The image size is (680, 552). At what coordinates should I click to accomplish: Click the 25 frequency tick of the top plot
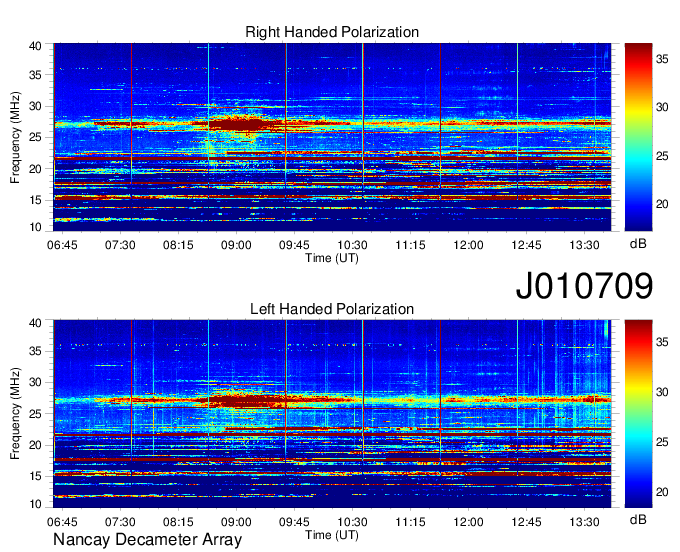[x=35, y=137]
